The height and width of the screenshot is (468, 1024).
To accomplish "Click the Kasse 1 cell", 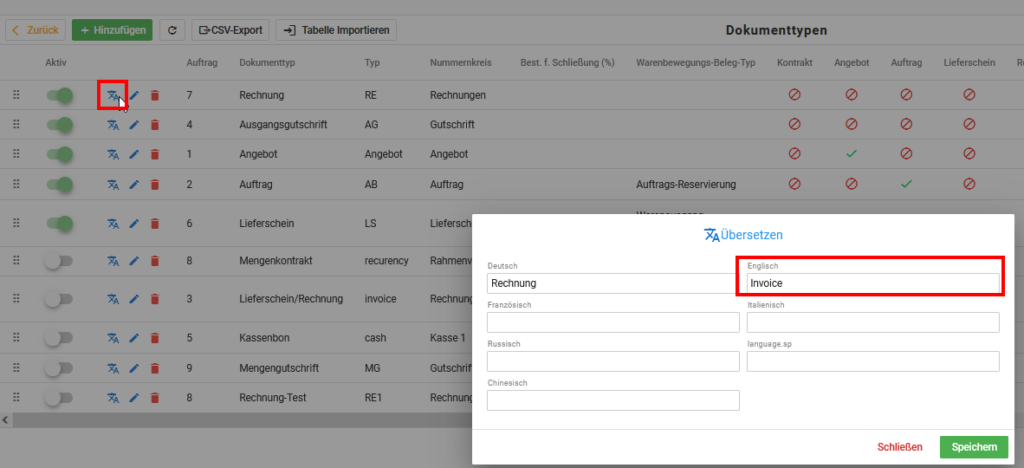I will coord(447,338).
